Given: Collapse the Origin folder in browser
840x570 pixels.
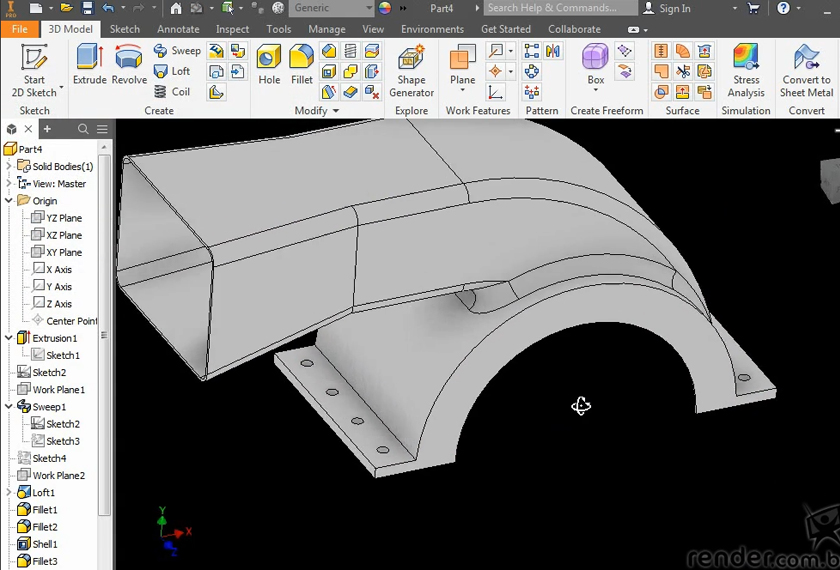Looking at the screenshot, I should tap(9, 201).
